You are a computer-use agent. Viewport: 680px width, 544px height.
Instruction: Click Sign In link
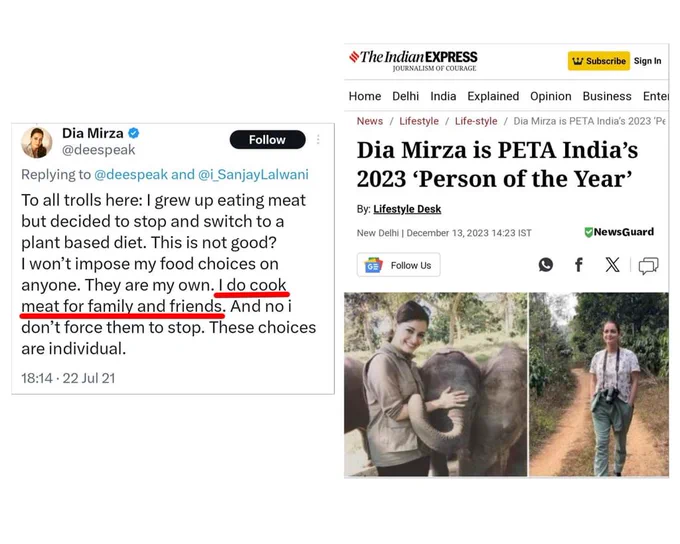(647, 61)
